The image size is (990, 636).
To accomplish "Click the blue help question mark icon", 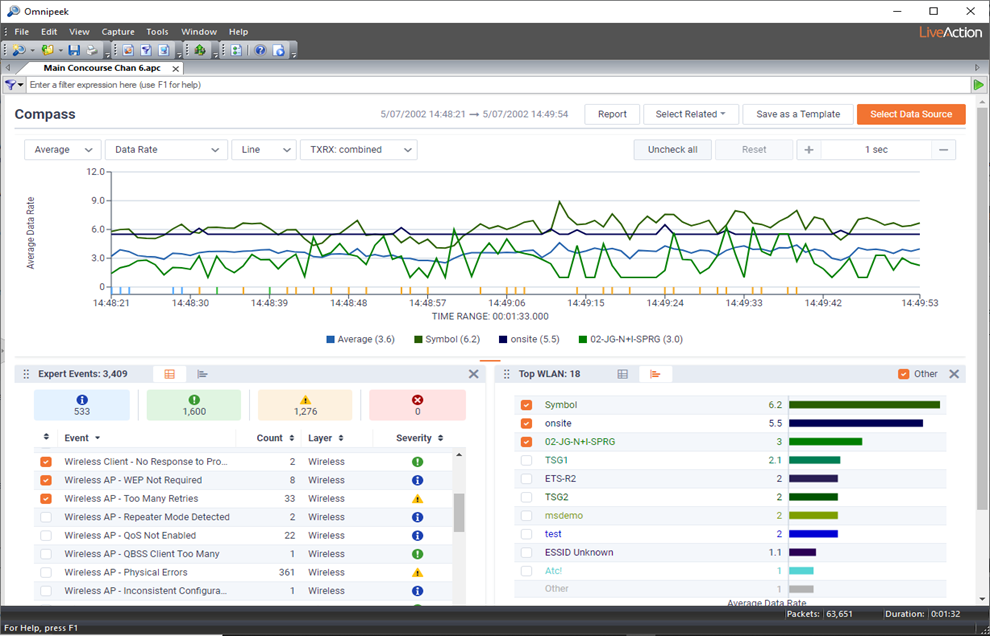I will click(260, 50).
